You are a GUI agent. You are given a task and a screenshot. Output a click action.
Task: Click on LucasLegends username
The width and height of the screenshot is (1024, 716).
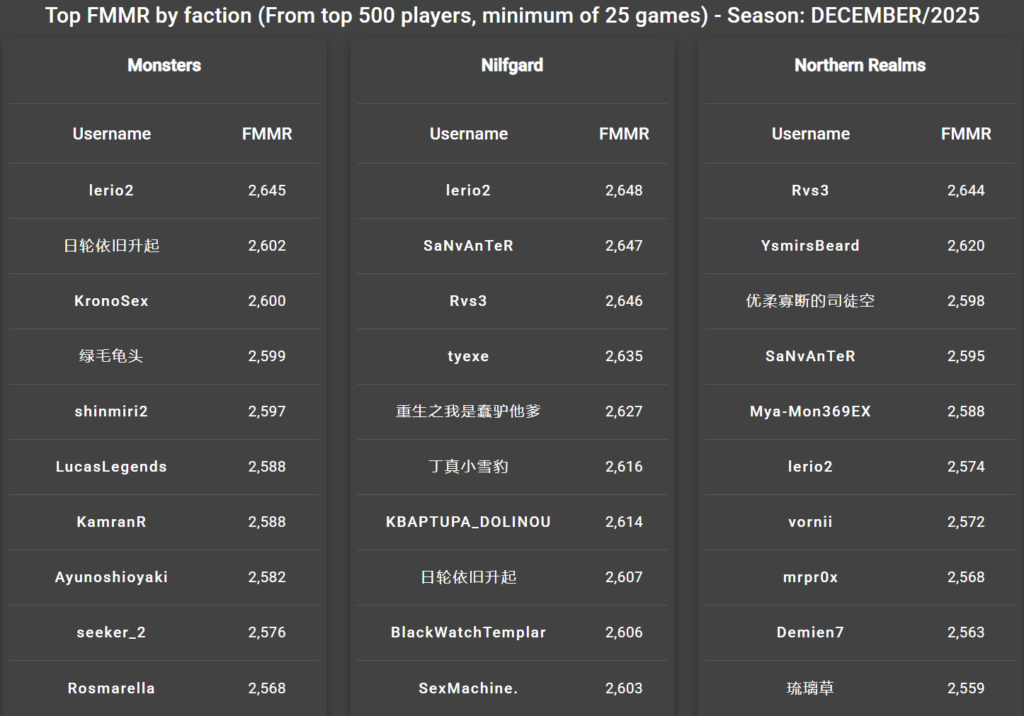pyautogui.click(x=111, y=467)
